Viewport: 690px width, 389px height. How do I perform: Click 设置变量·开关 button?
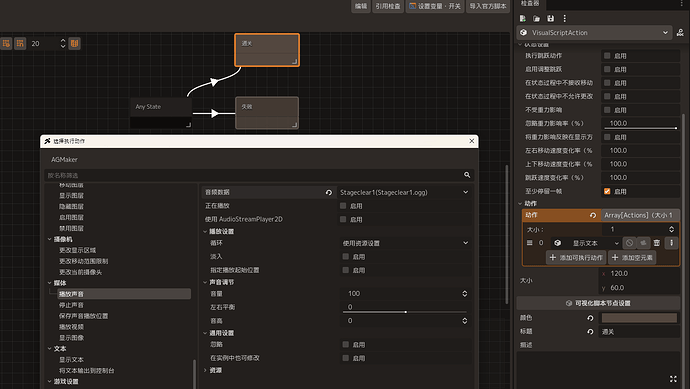435,6
